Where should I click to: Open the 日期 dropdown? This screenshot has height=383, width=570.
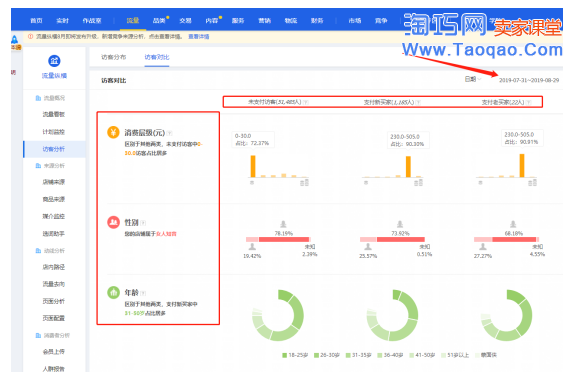click(473, 79)
